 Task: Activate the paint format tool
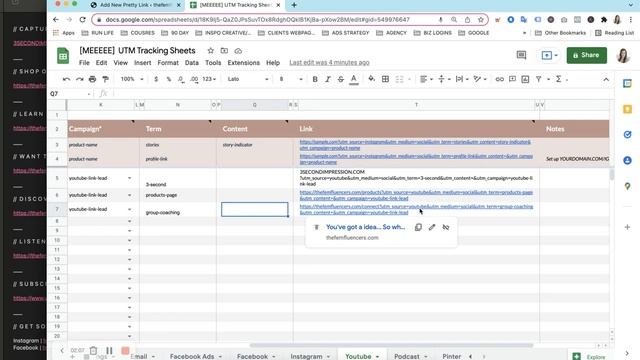tap(105, 79)
